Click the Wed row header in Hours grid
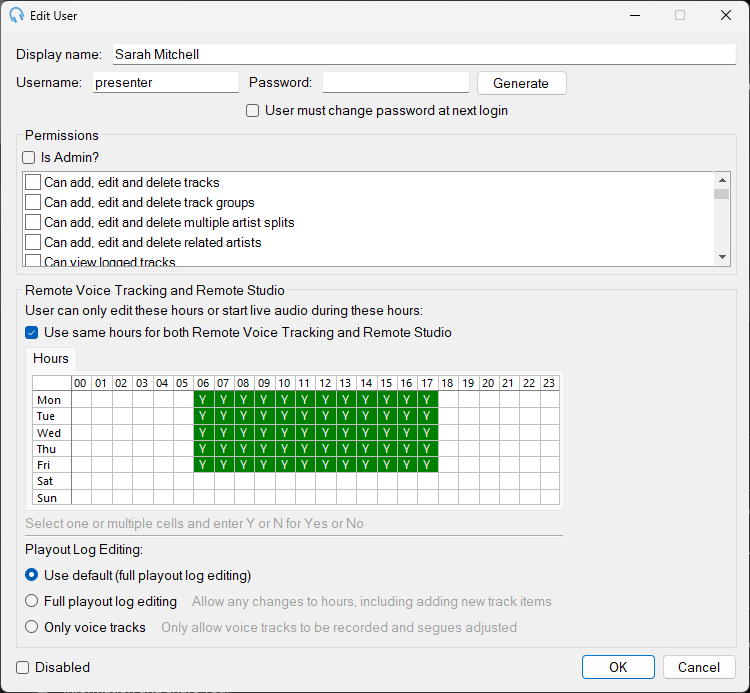 [x=52, y=433]
